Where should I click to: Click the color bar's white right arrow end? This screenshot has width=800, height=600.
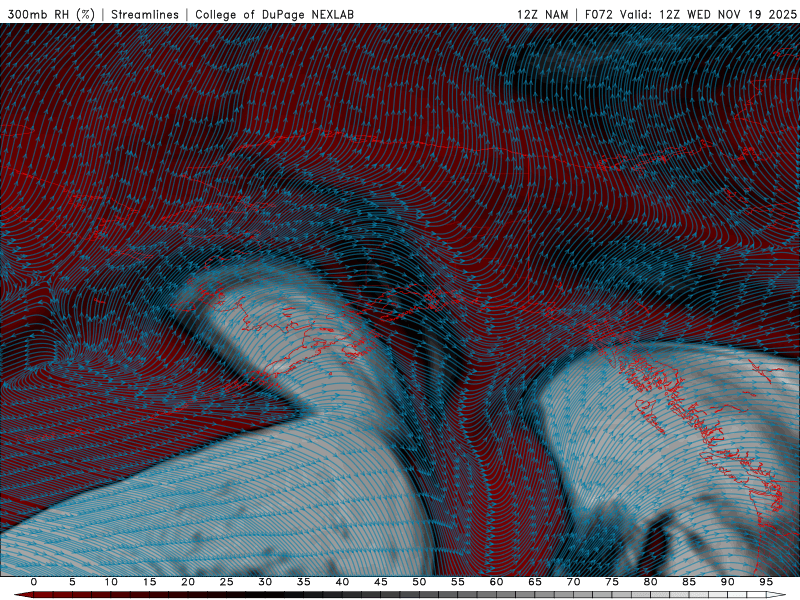(x=777, y=595)
